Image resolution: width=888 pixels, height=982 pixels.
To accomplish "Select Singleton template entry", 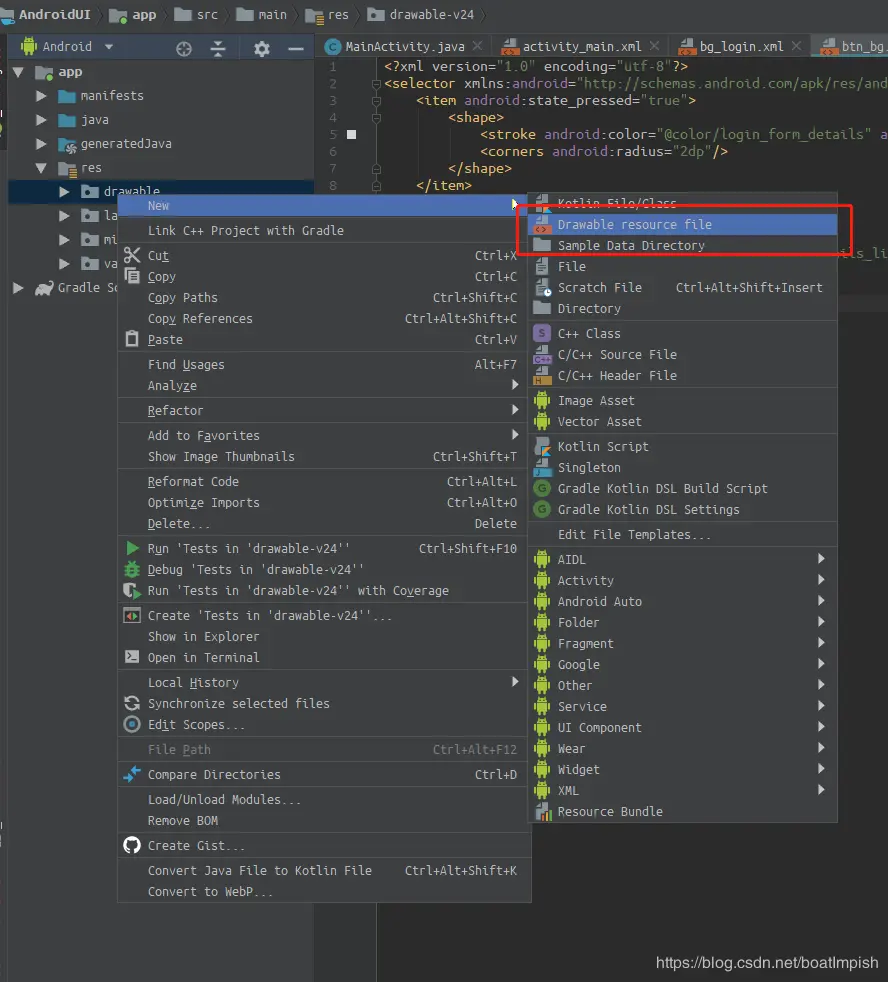I will (x=683, y=467).
